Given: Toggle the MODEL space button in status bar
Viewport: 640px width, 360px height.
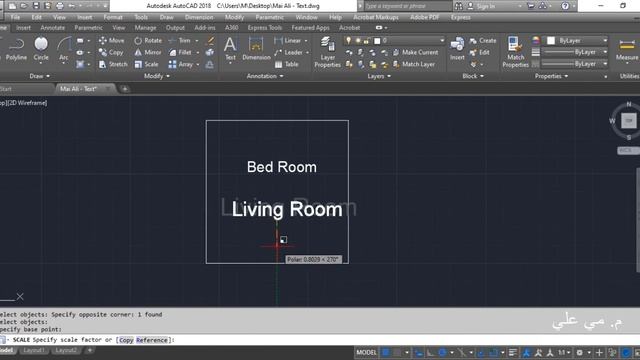Looking at the screenshot, I should pos(367,352).
